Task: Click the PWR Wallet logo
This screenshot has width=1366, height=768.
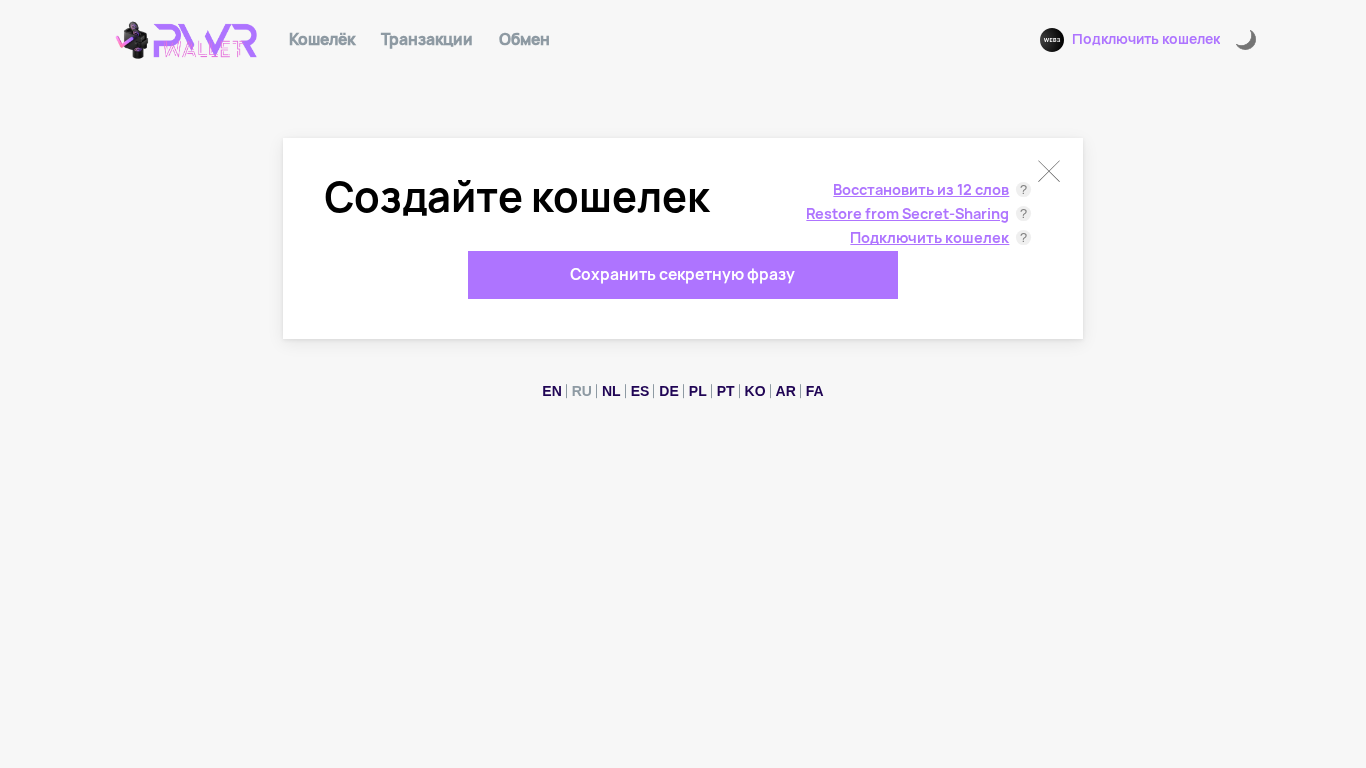Action: pos(187,40)
